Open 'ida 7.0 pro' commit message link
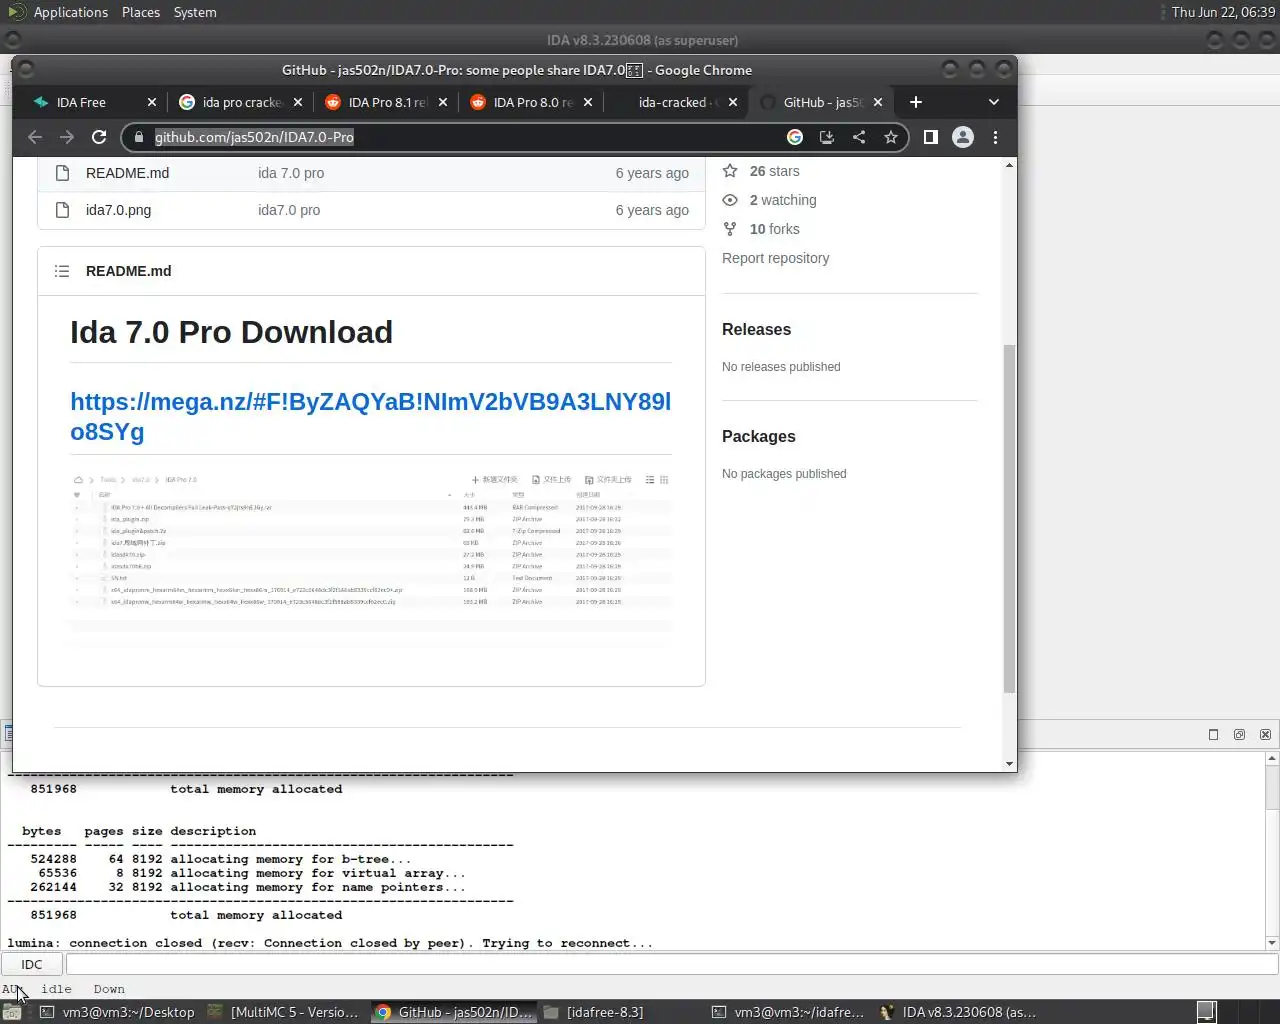The width and height of the screenshot is (1280, 1024). pos(291,173)
